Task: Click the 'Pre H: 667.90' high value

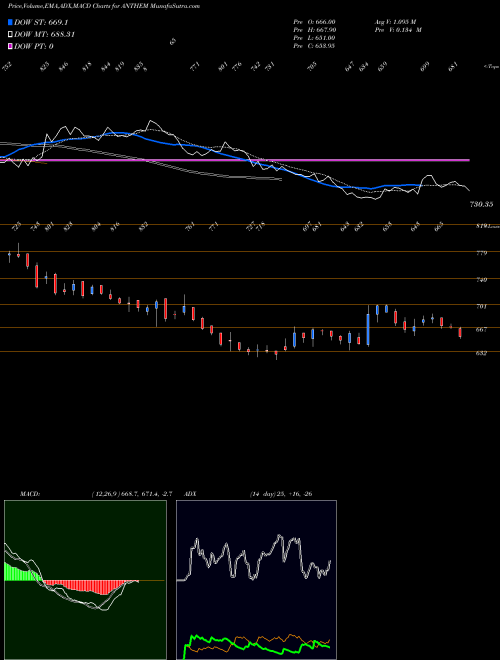Action: coord(314,30)
